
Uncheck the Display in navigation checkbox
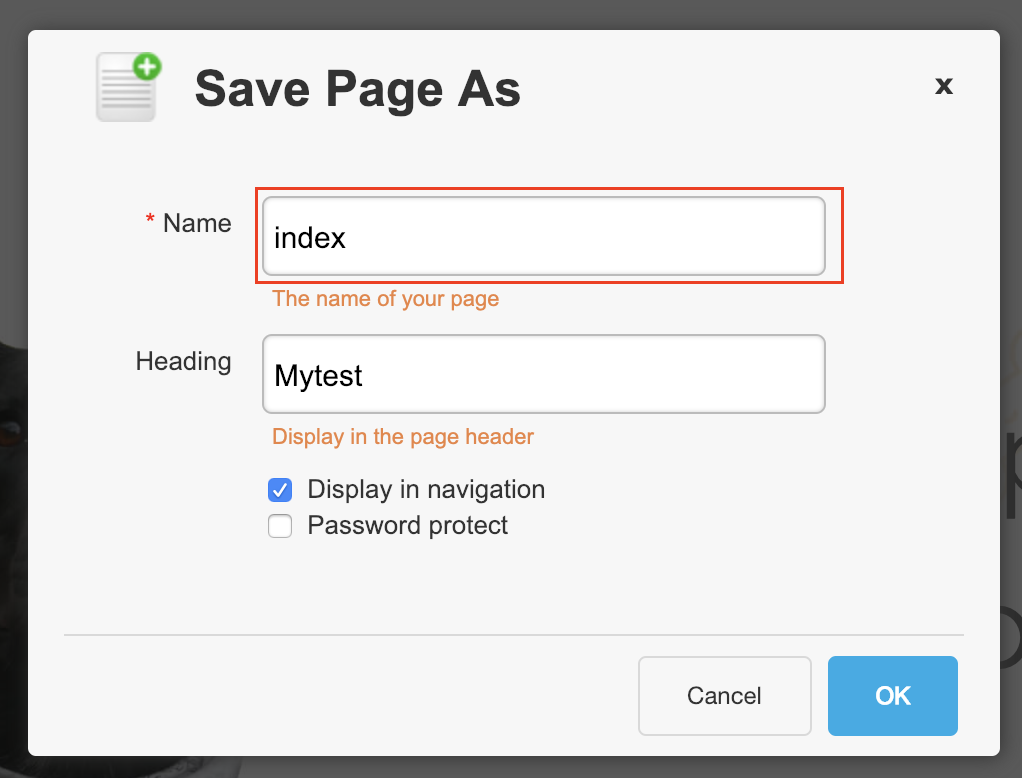point(280,490)
